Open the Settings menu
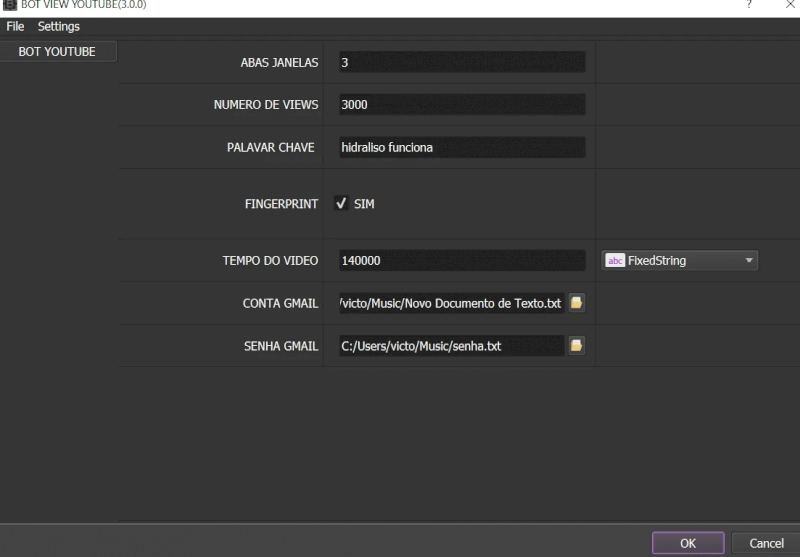Image resolution: width=800 pixels, height=557 pixels. [59, 27]
